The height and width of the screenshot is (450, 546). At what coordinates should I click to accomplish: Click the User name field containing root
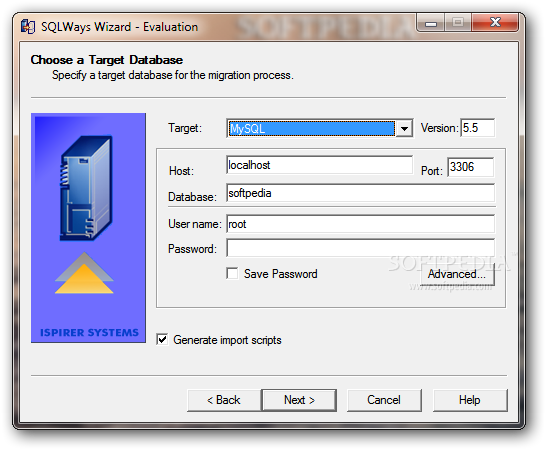click(360, 224)
